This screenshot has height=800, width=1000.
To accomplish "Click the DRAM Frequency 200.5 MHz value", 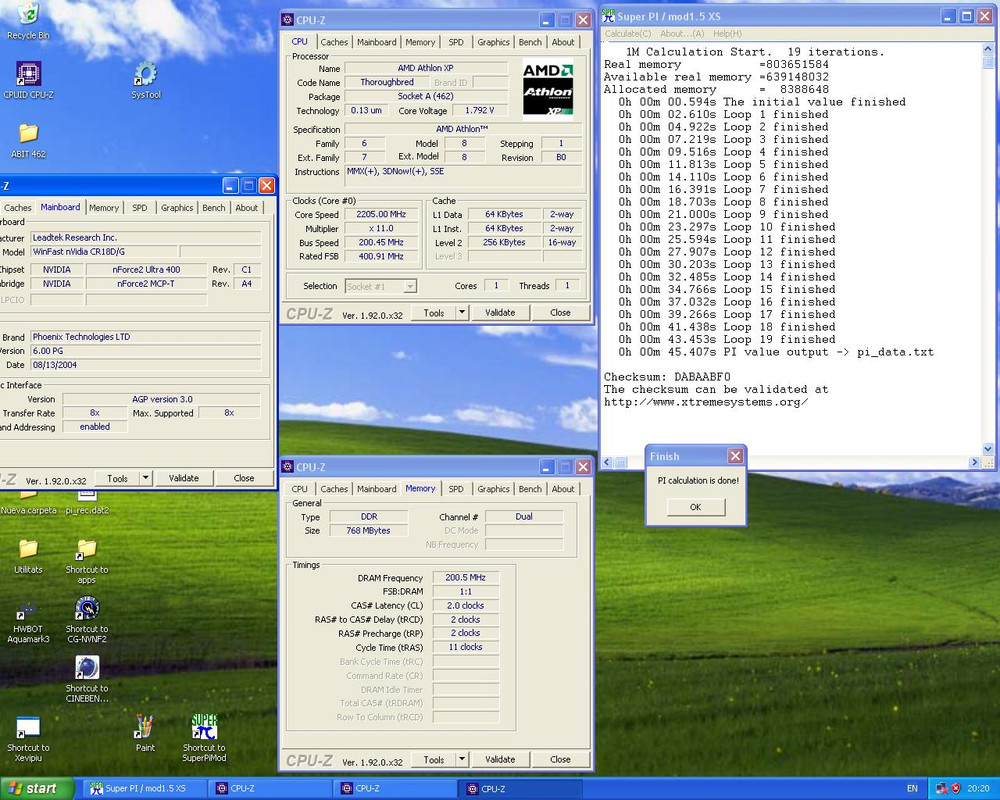I will coord(466,577).
